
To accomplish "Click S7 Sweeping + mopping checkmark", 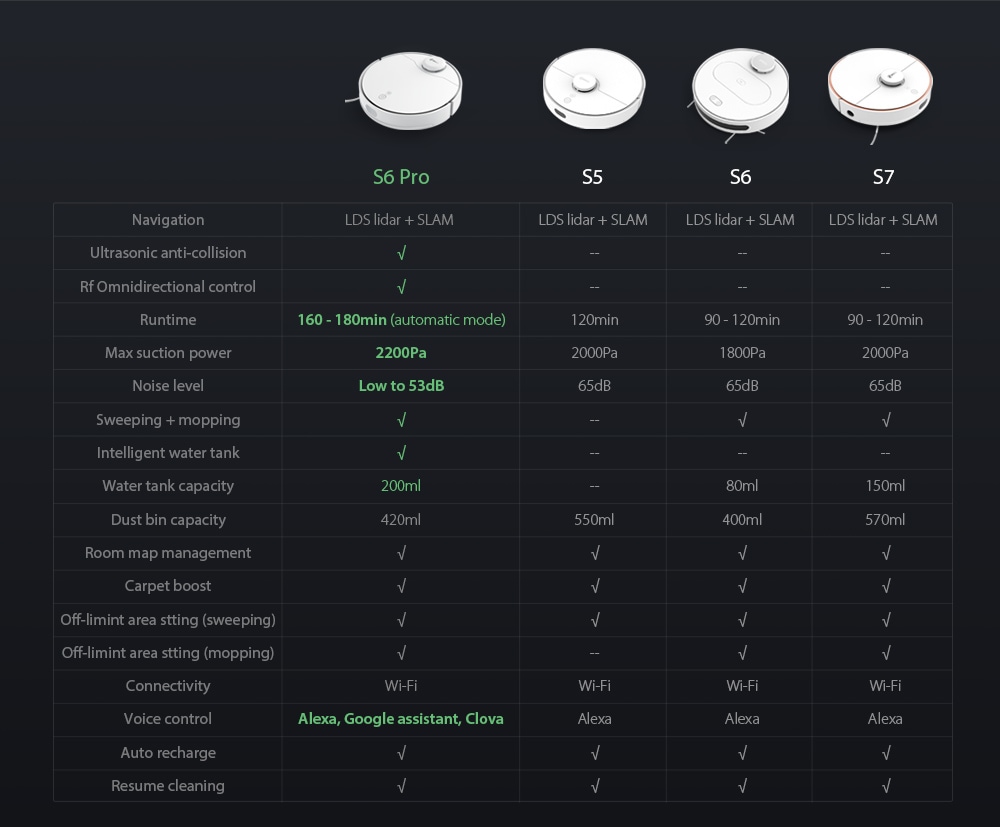I will pos(885,420).
